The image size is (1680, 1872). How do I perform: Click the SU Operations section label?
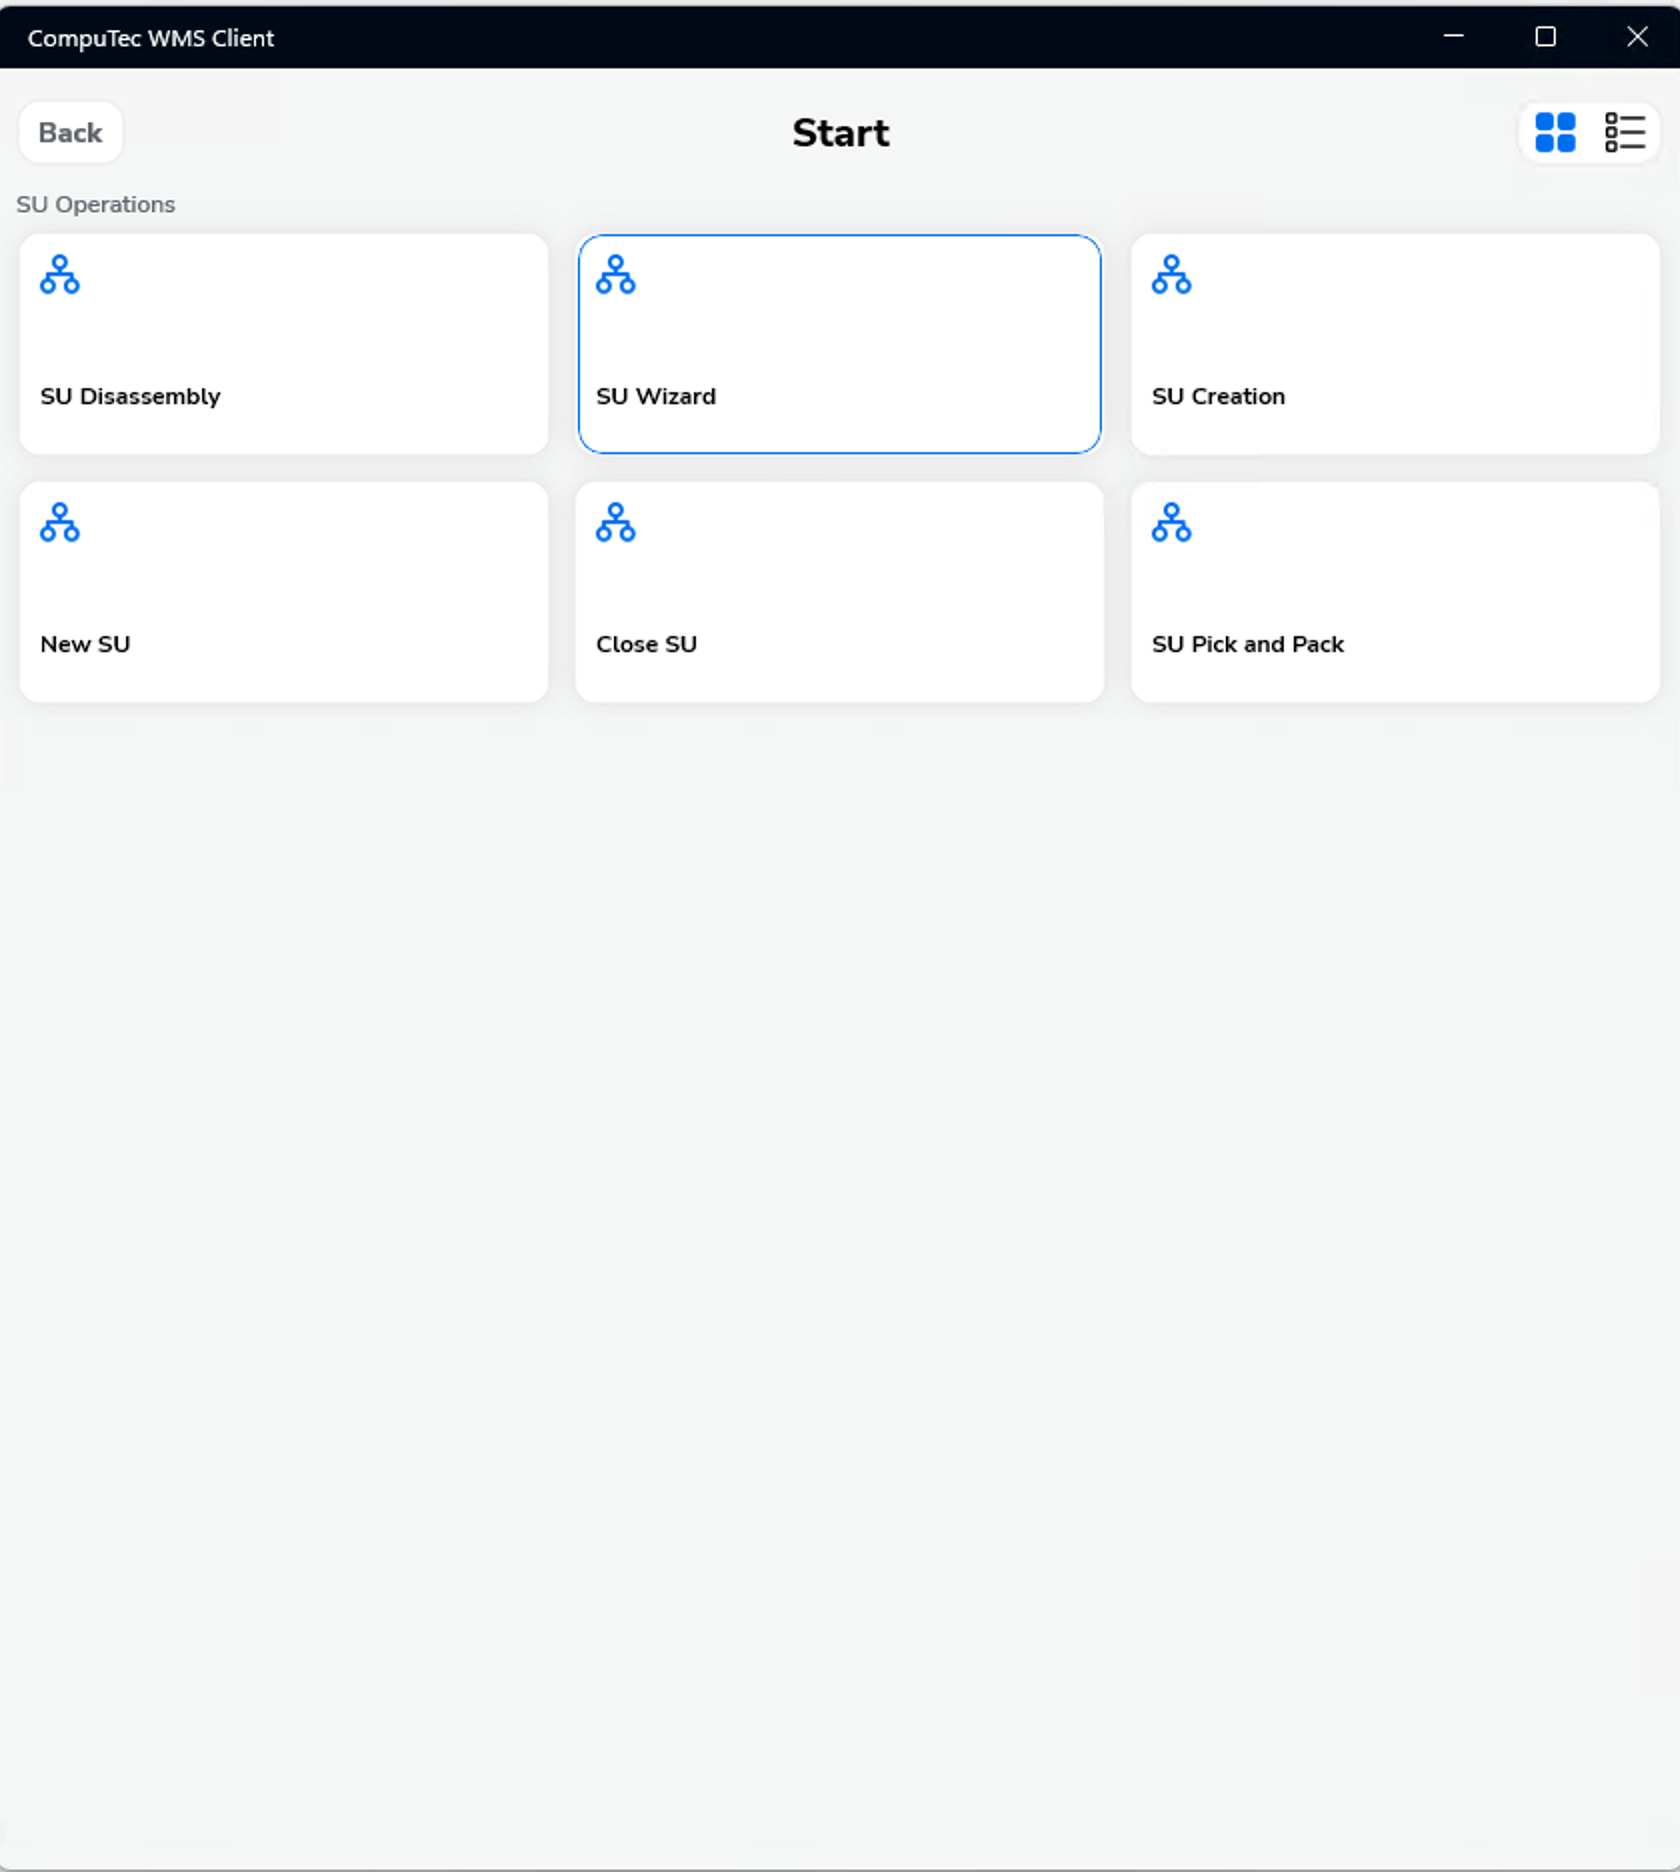click(96, 205)
